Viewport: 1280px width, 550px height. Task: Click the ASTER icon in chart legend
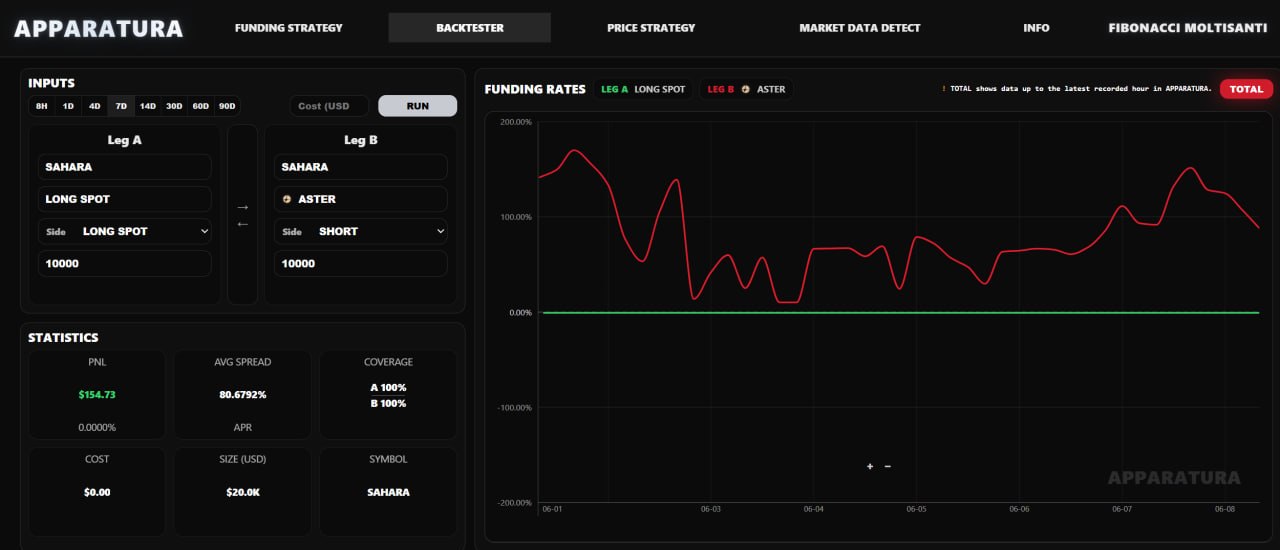click(x=745, y=89)
